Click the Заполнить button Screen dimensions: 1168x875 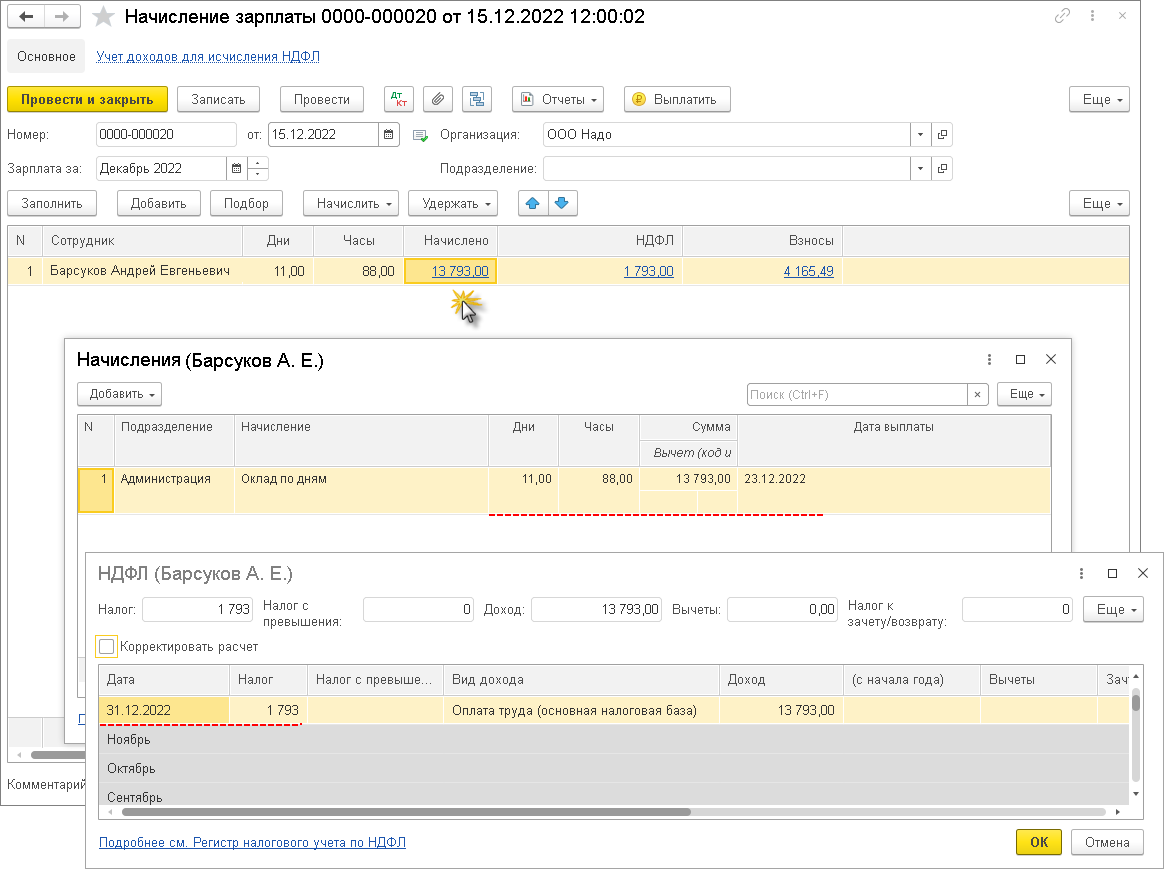(x=51, y=203)
